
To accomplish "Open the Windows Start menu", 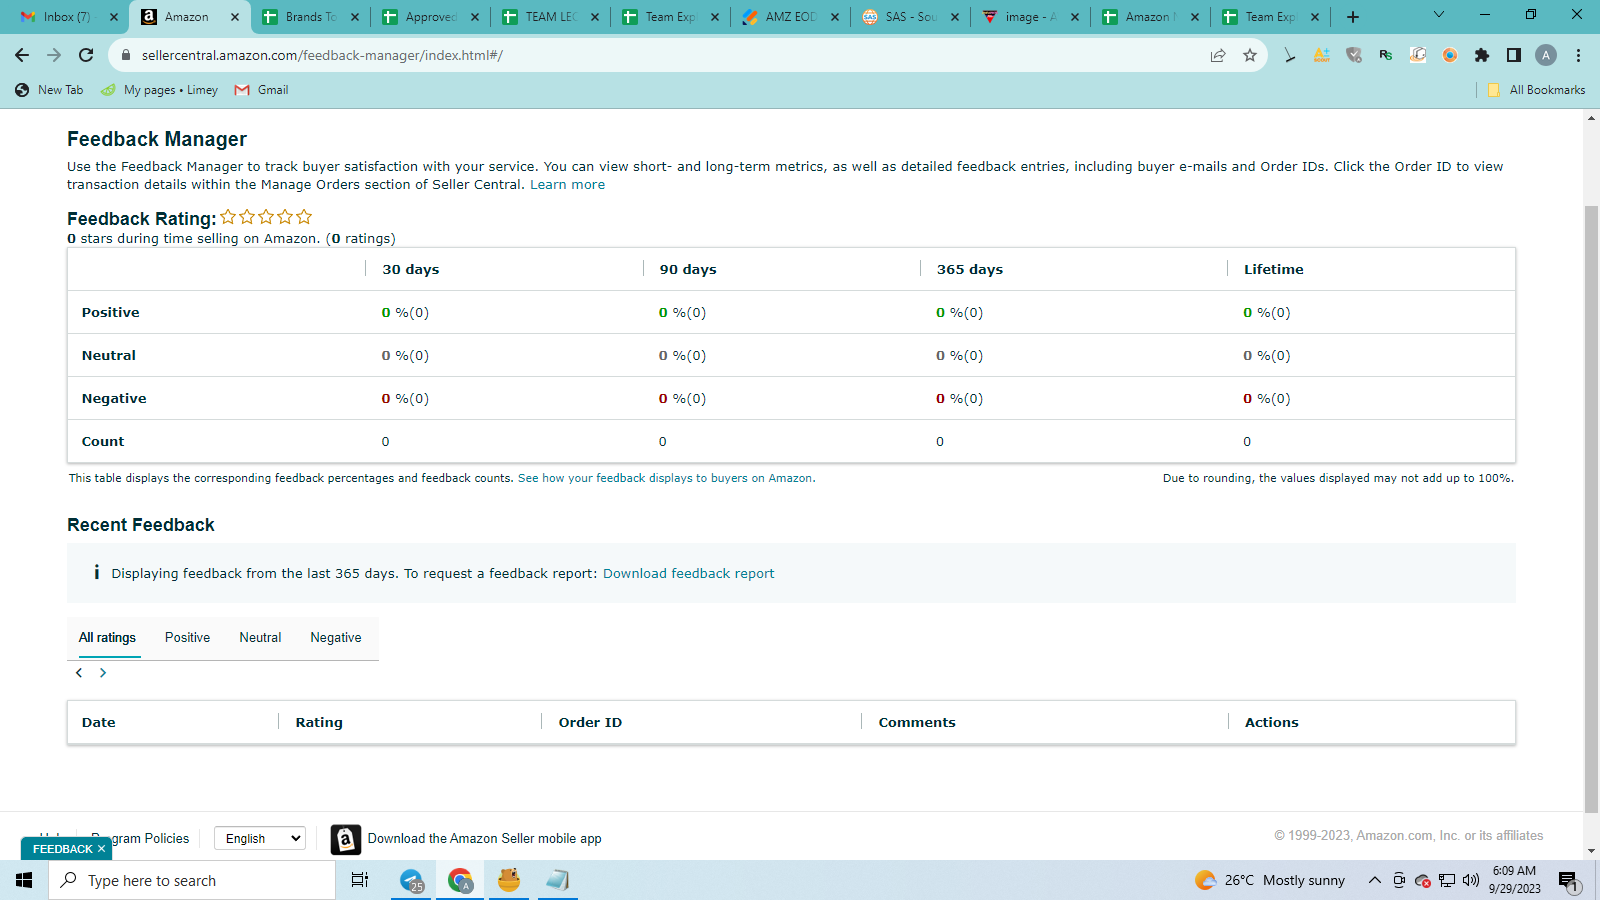I will [24, 880].
